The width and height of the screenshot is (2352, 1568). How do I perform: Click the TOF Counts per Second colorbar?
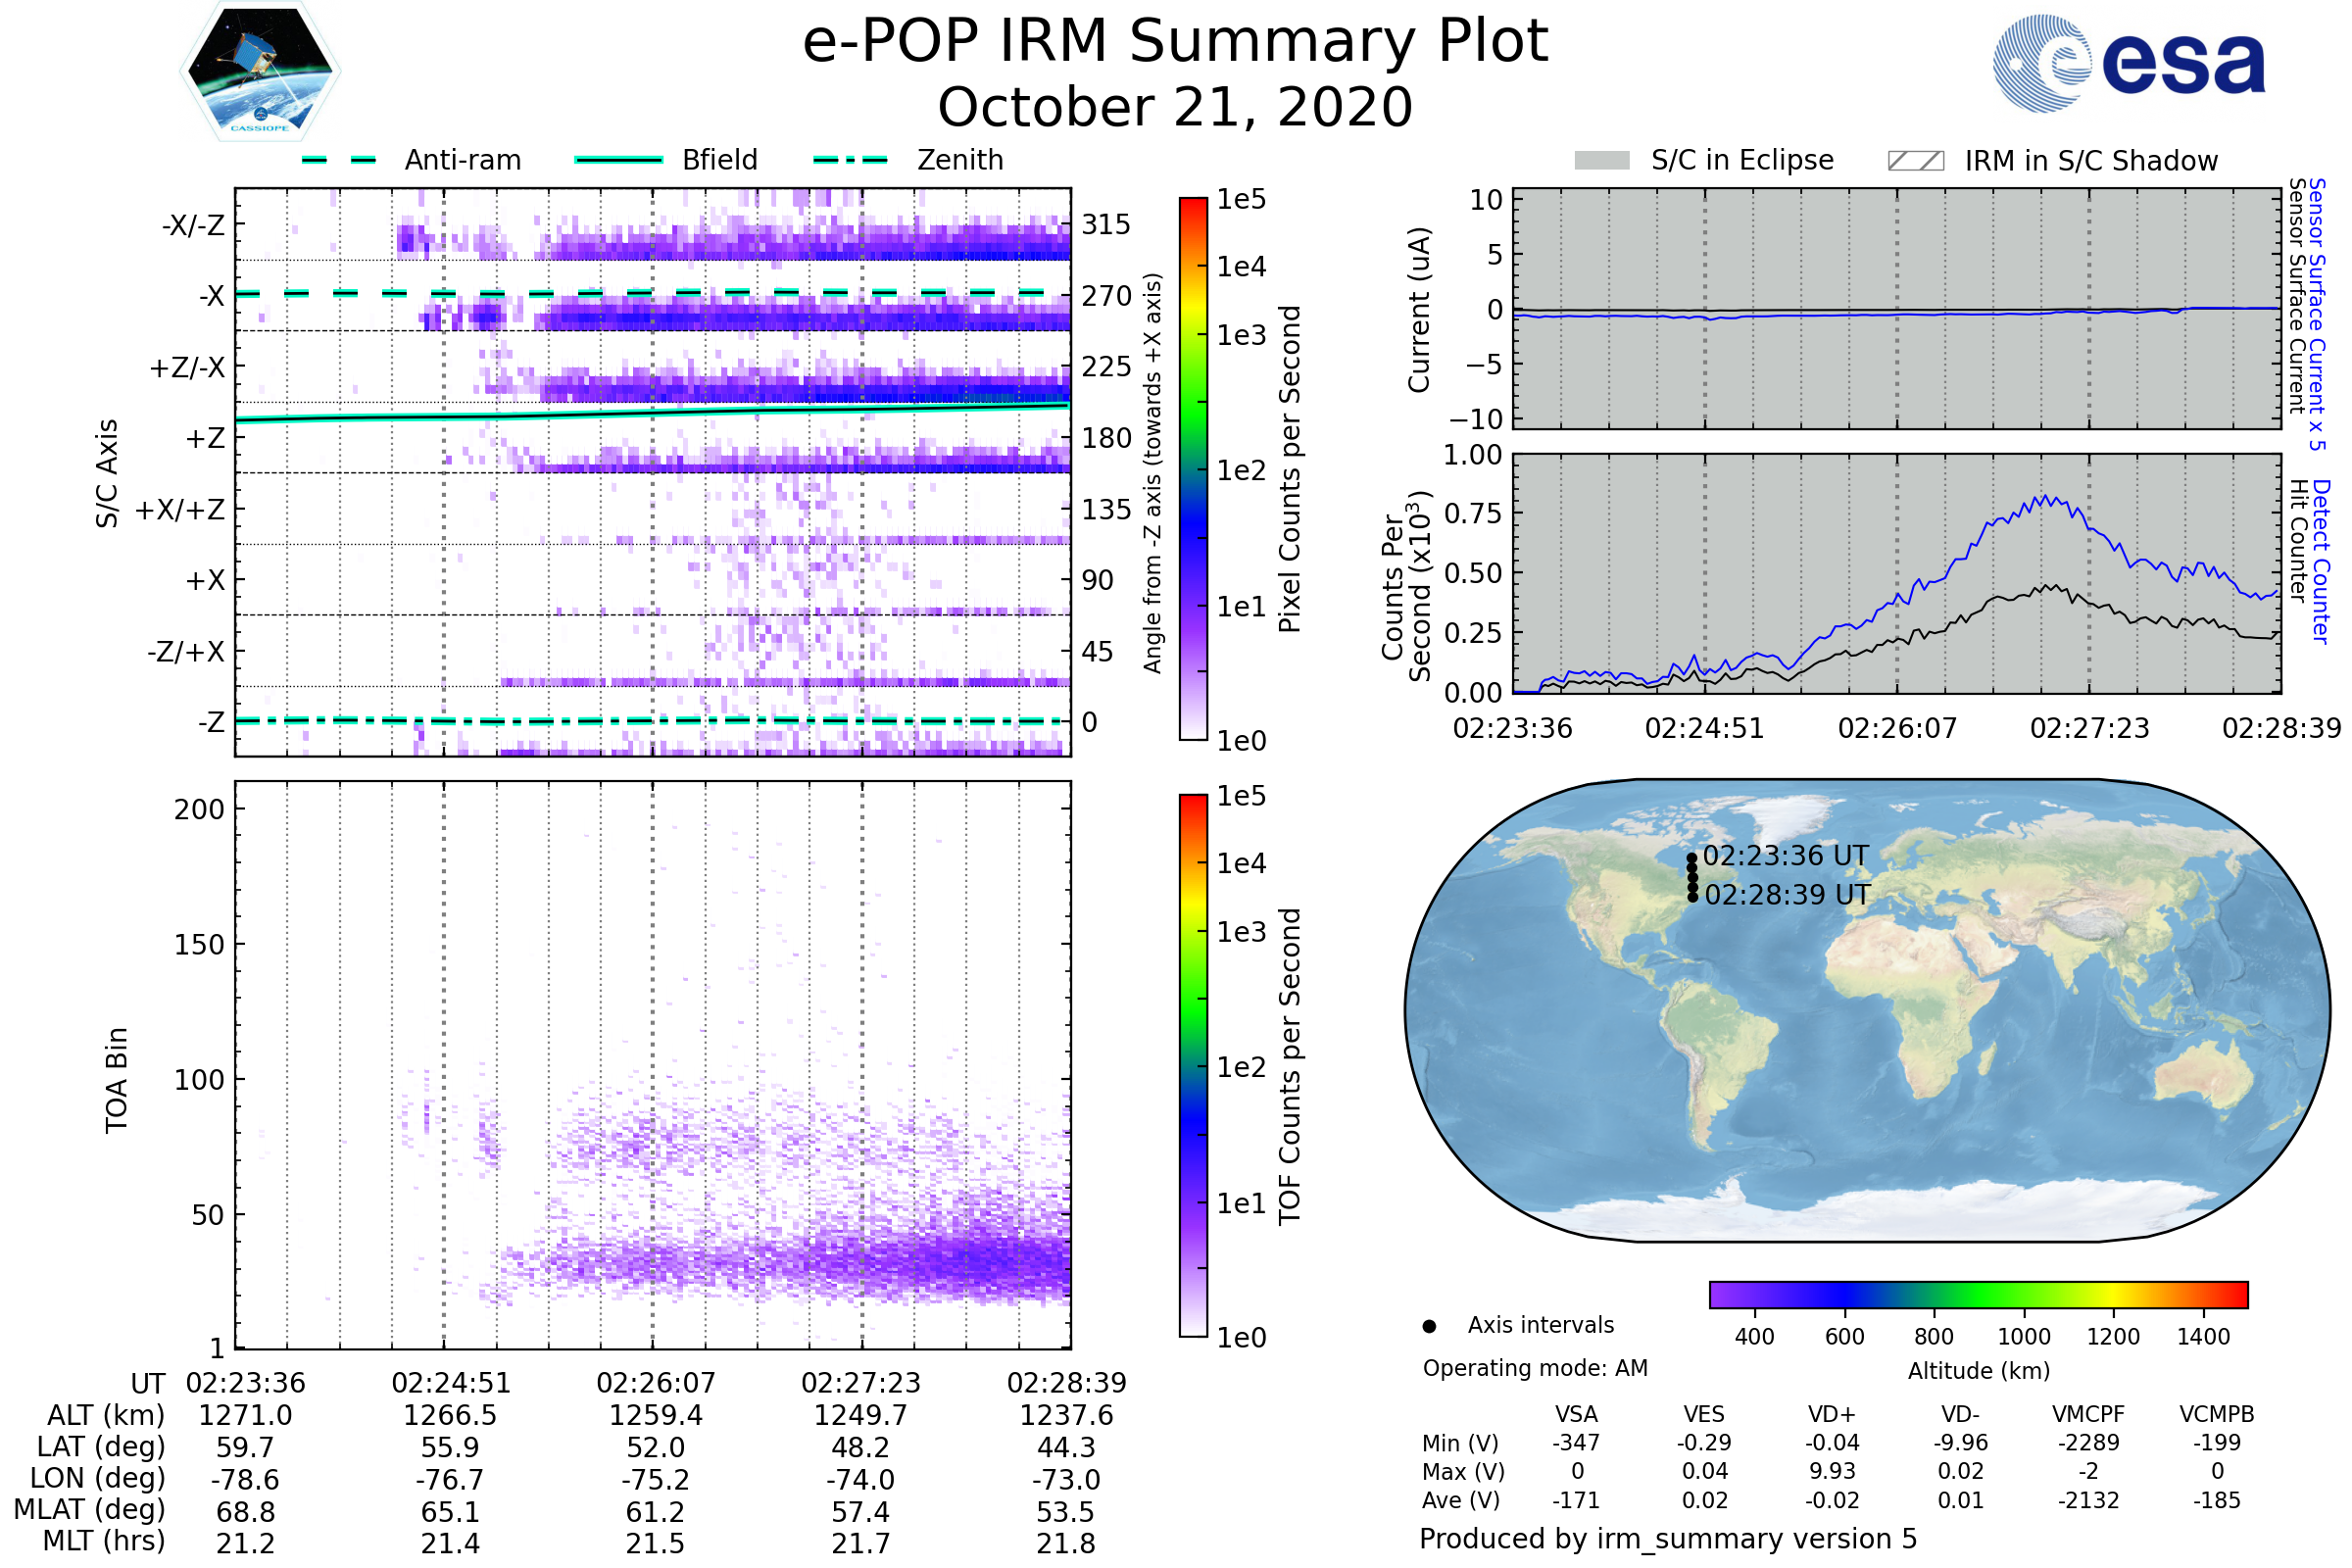coord(1193,1065)
